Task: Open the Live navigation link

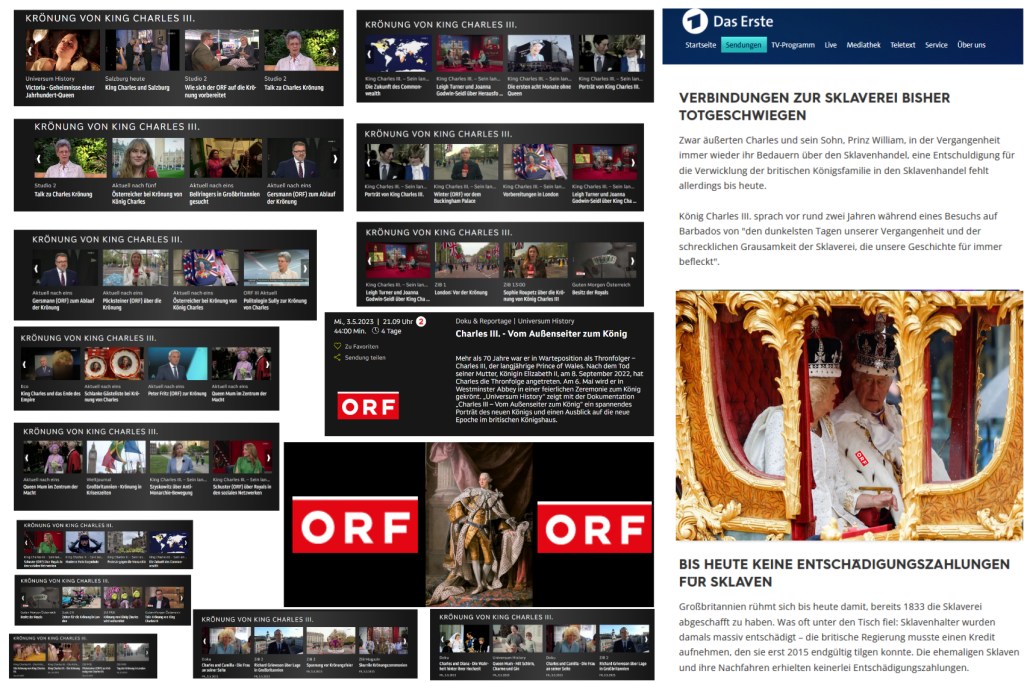Action: (x=830, y=45)
